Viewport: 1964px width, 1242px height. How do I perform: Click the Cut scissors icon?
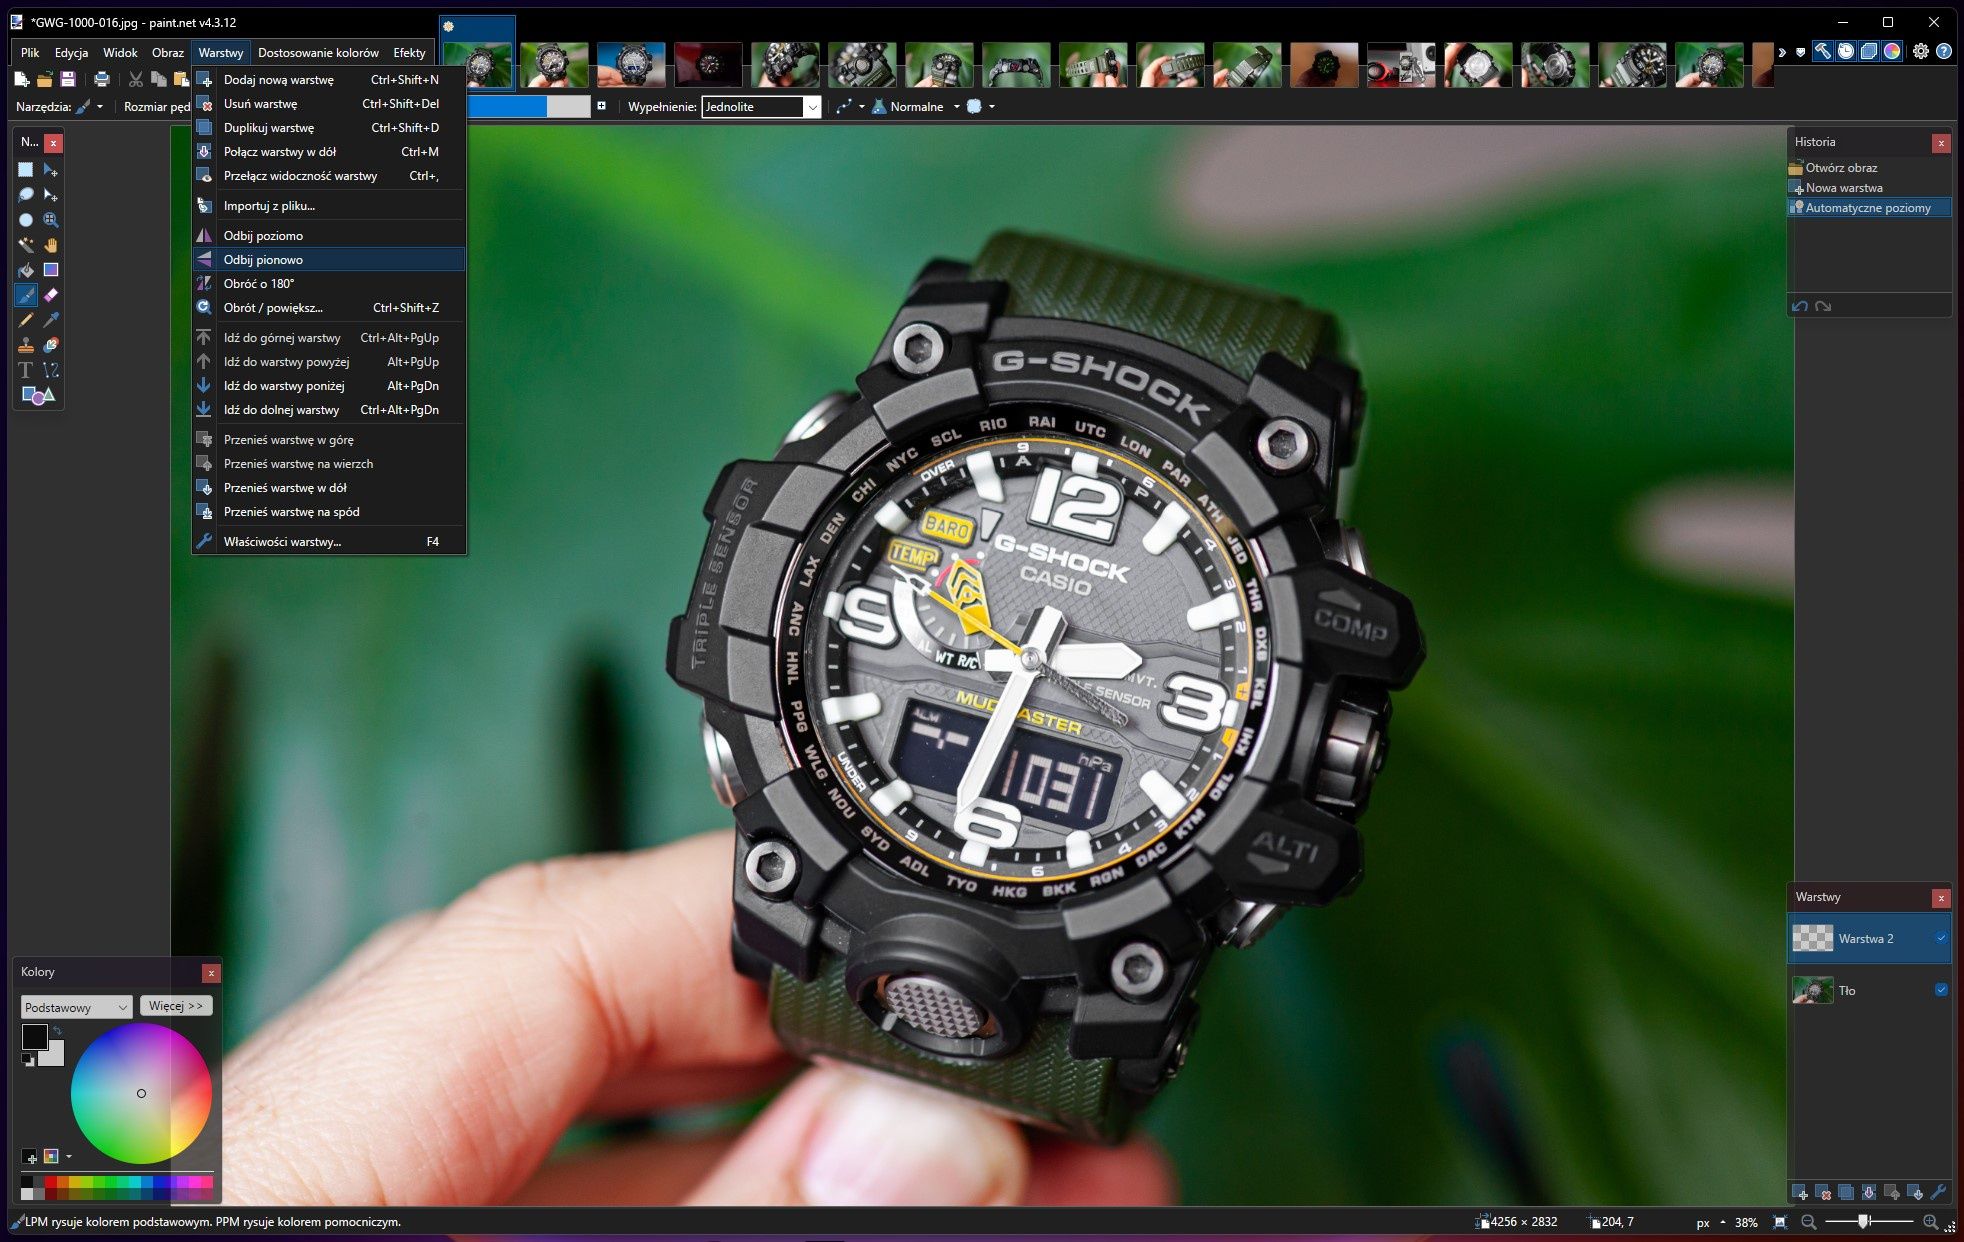pos(136,79)
